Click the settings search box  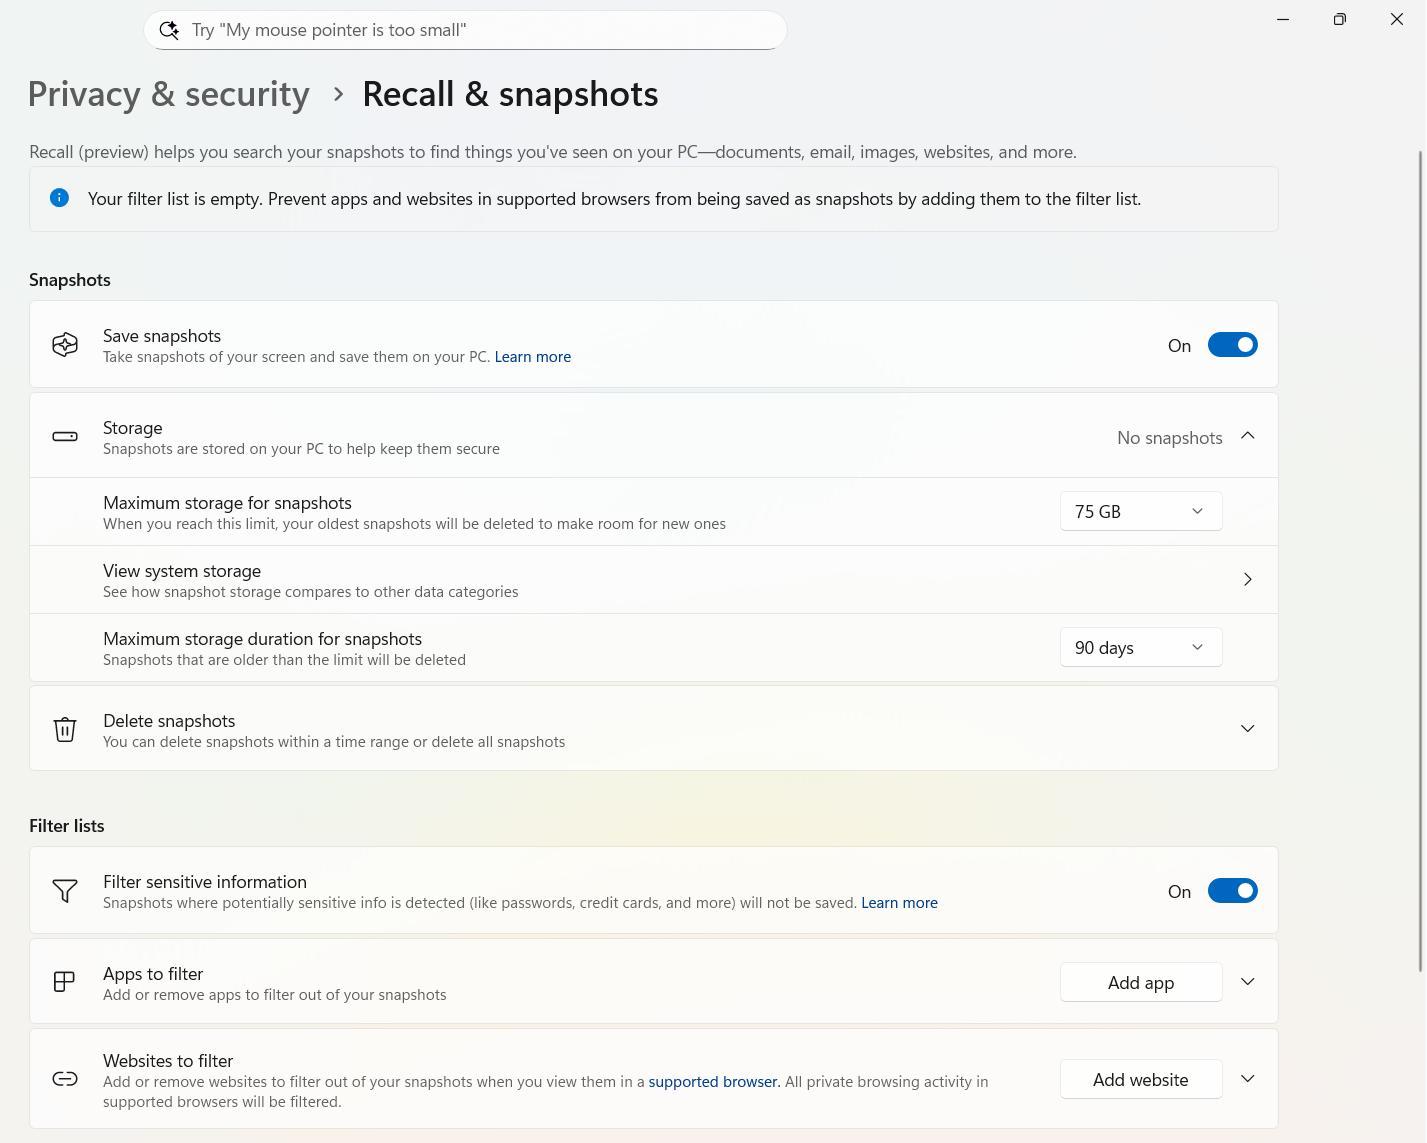click(480, 30)
